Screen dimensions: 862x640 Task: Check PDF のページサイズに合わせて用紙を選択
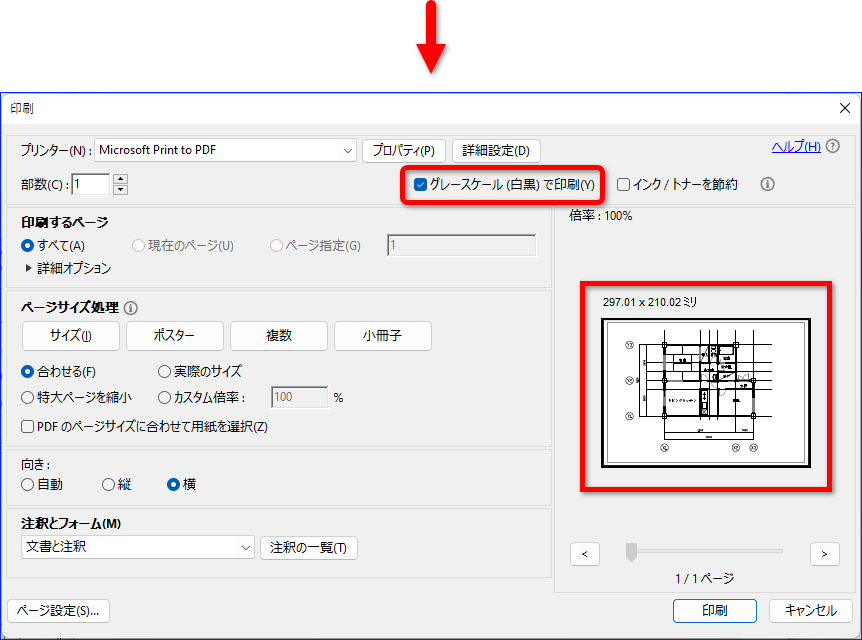coord(26,426)
